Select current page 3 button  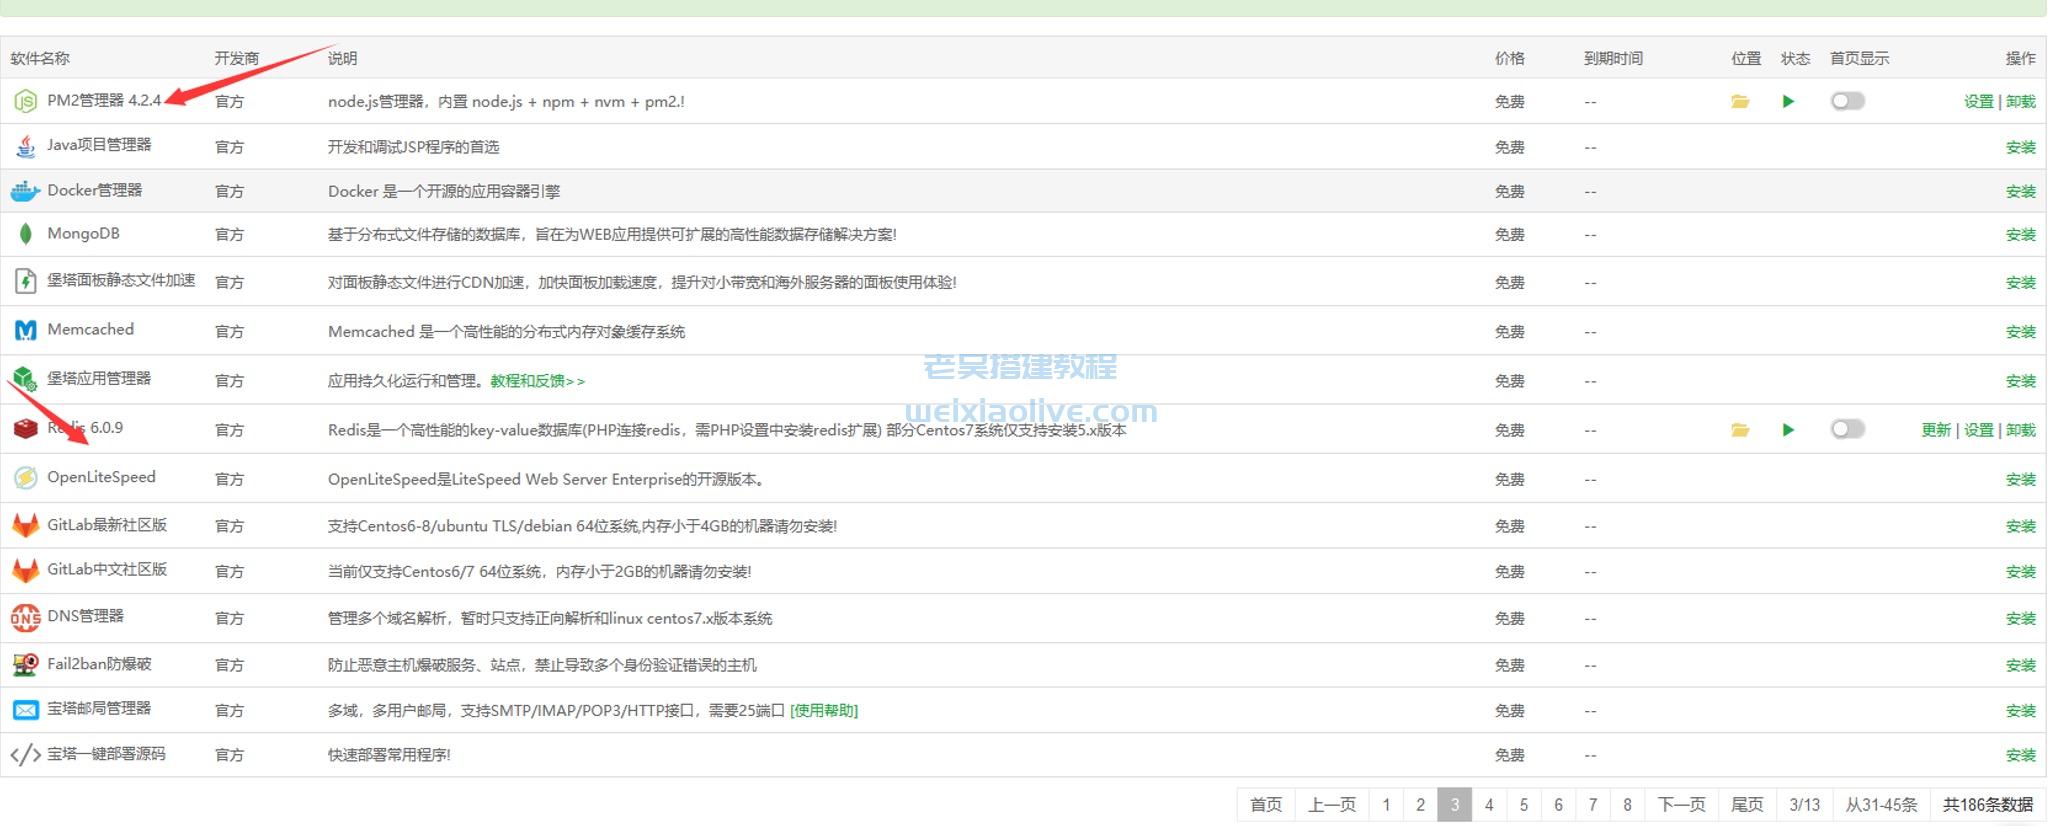[x=1455, y=804]
